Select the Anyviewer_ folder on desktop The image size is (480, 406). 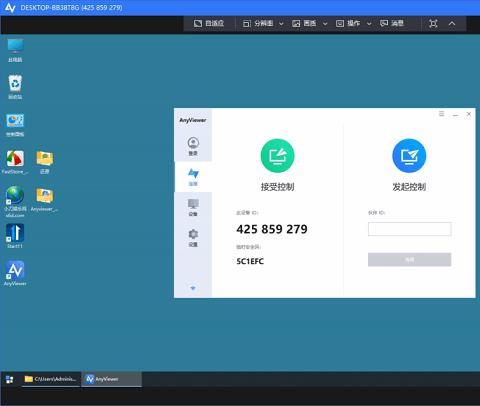tap(45, 199)
